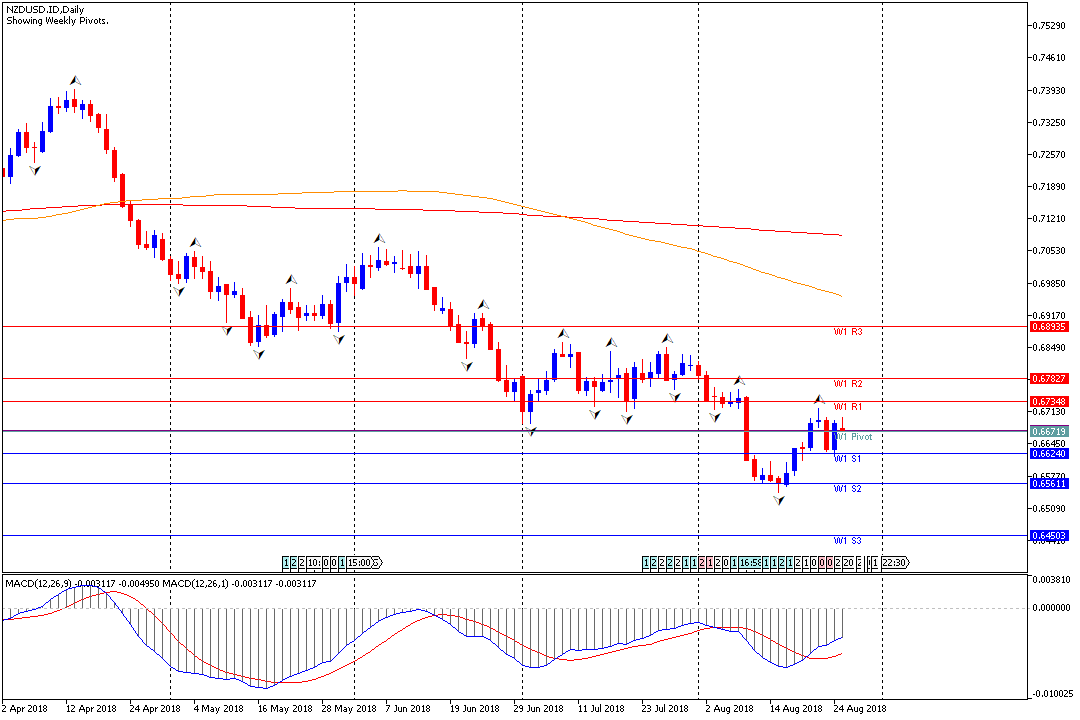Click the 12 Apr 2018 date label
1080x720 pixels.
pos(91,708)
